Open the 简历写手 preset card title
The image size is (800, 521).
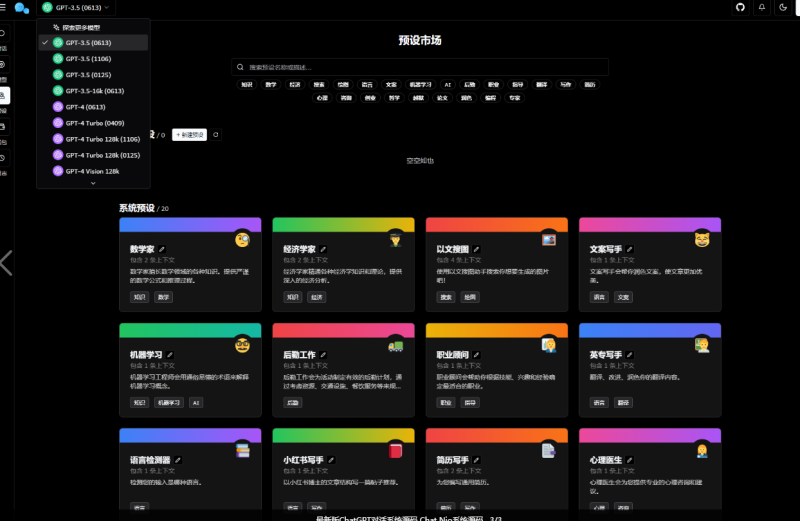(453, 460)
